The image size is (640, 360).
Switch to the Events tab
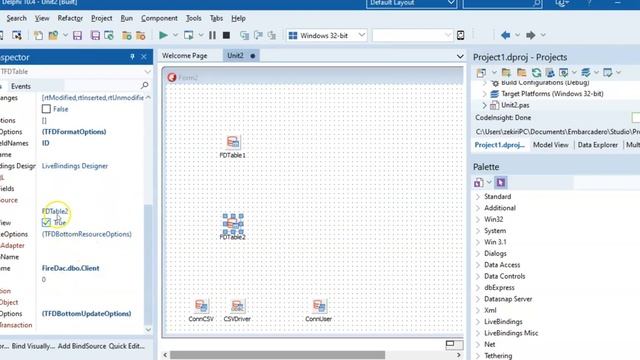coord(21,86)
